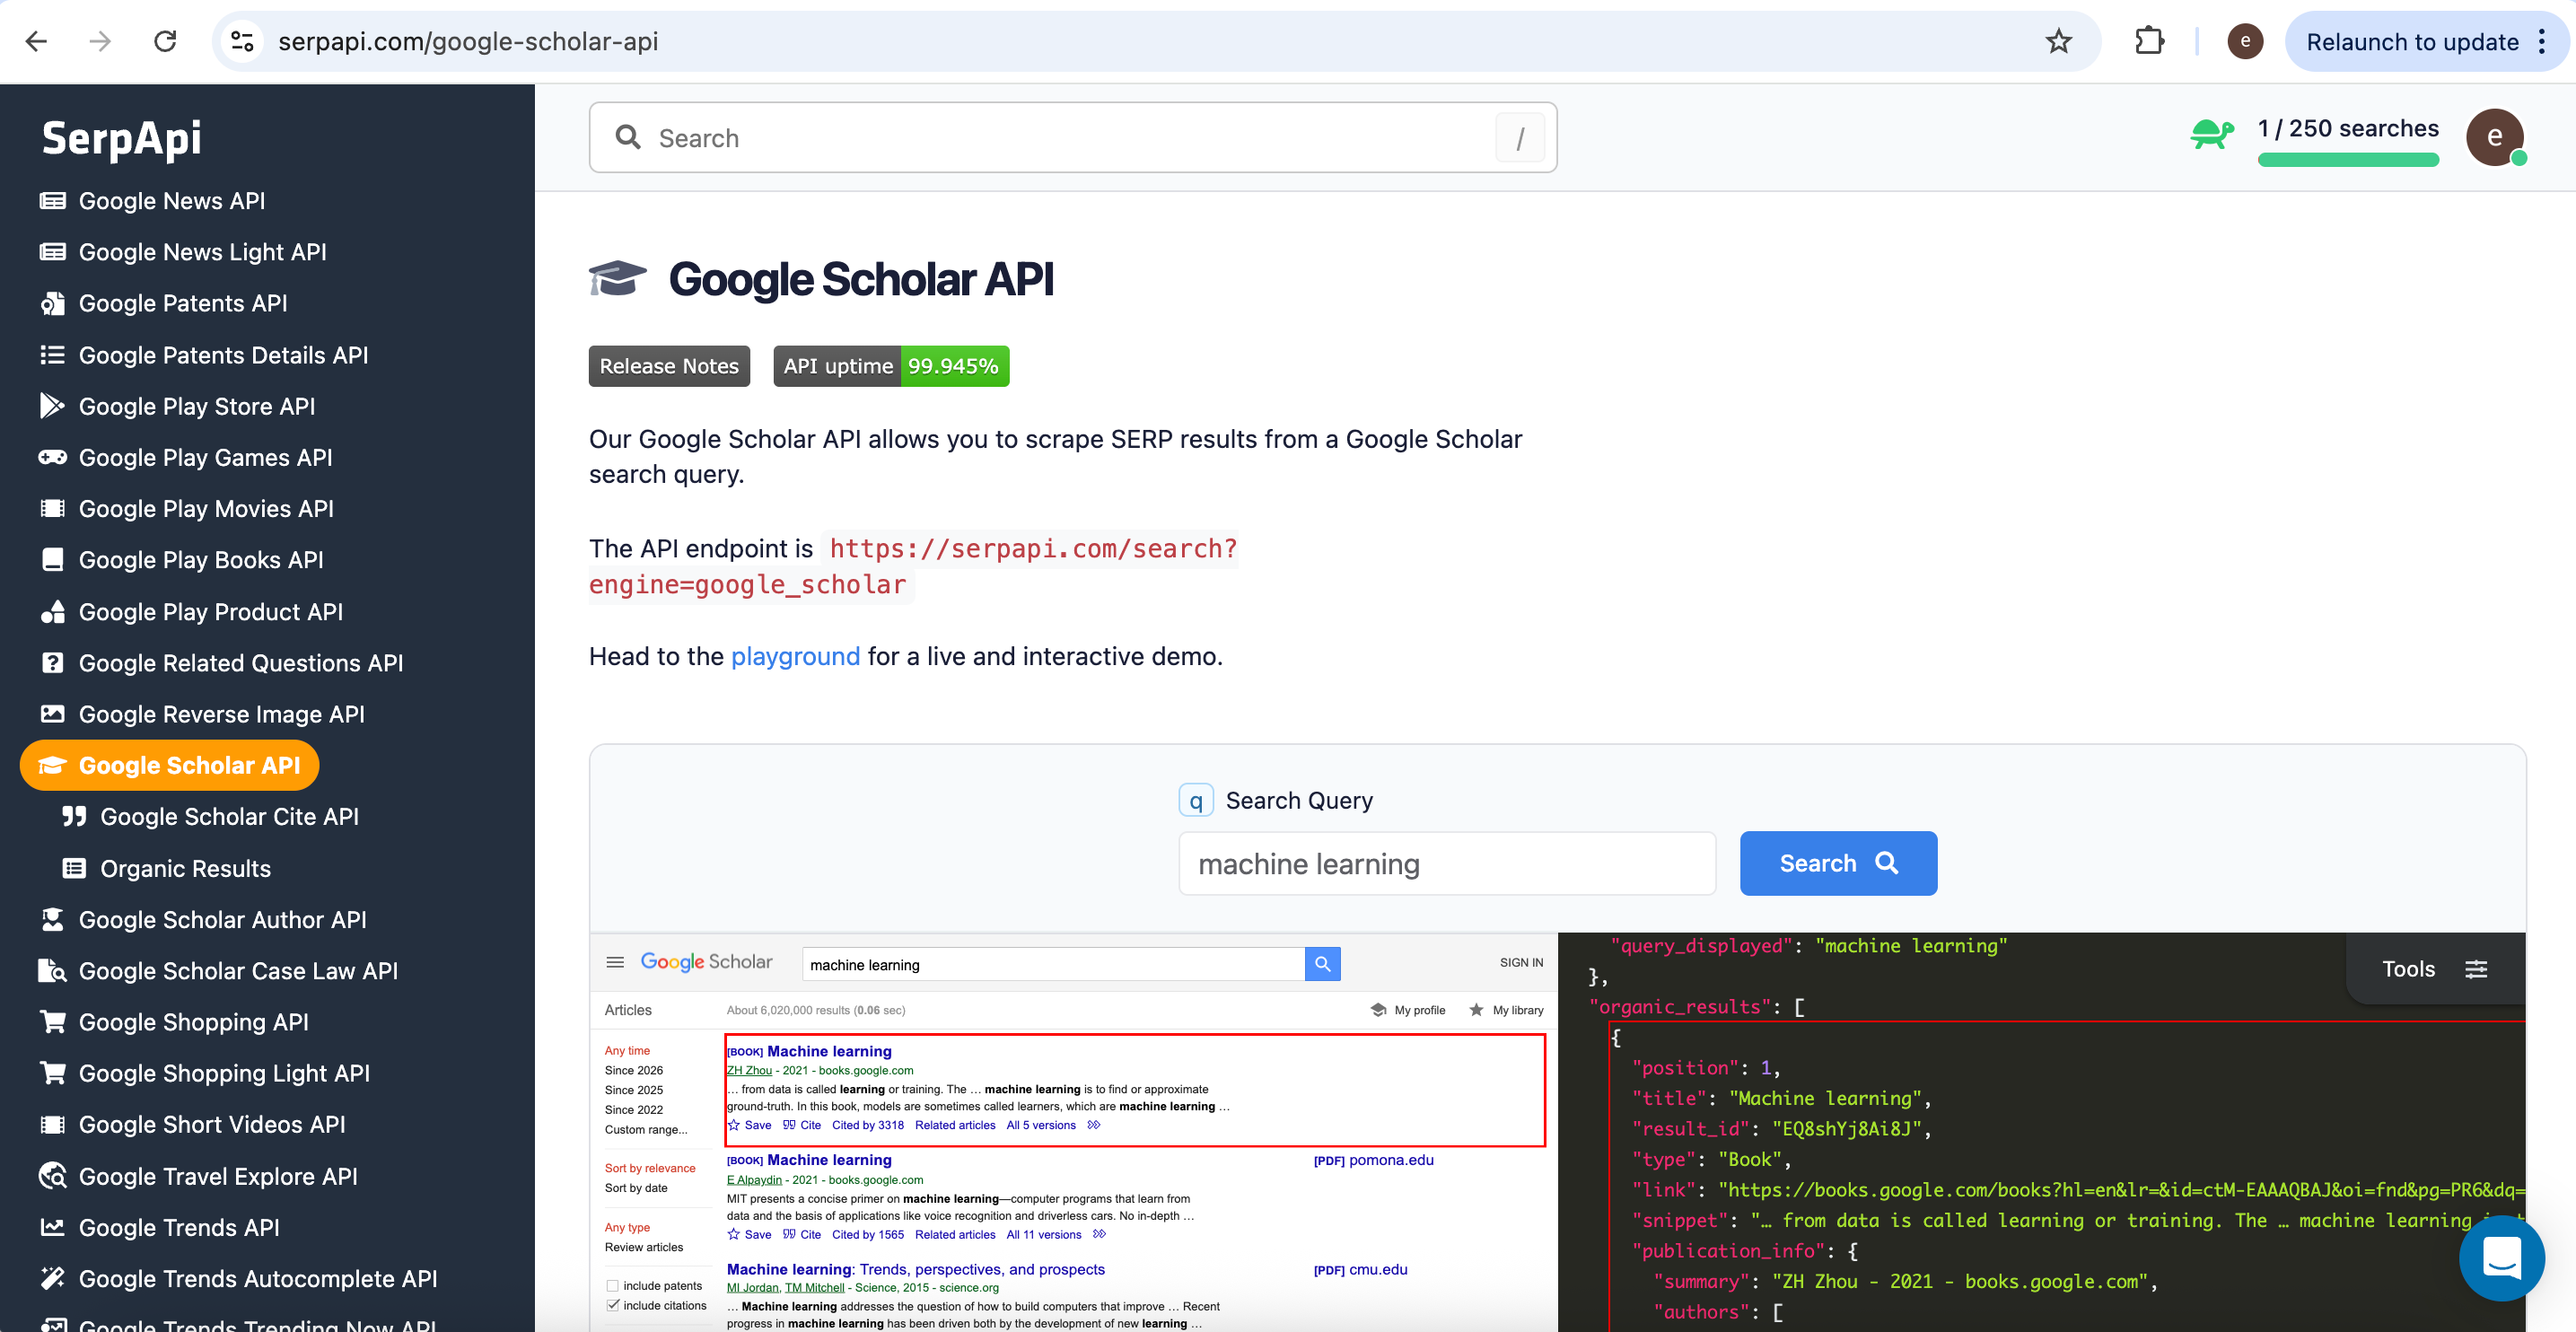Uncheck the include citations checkbox

click(612, 1306)
